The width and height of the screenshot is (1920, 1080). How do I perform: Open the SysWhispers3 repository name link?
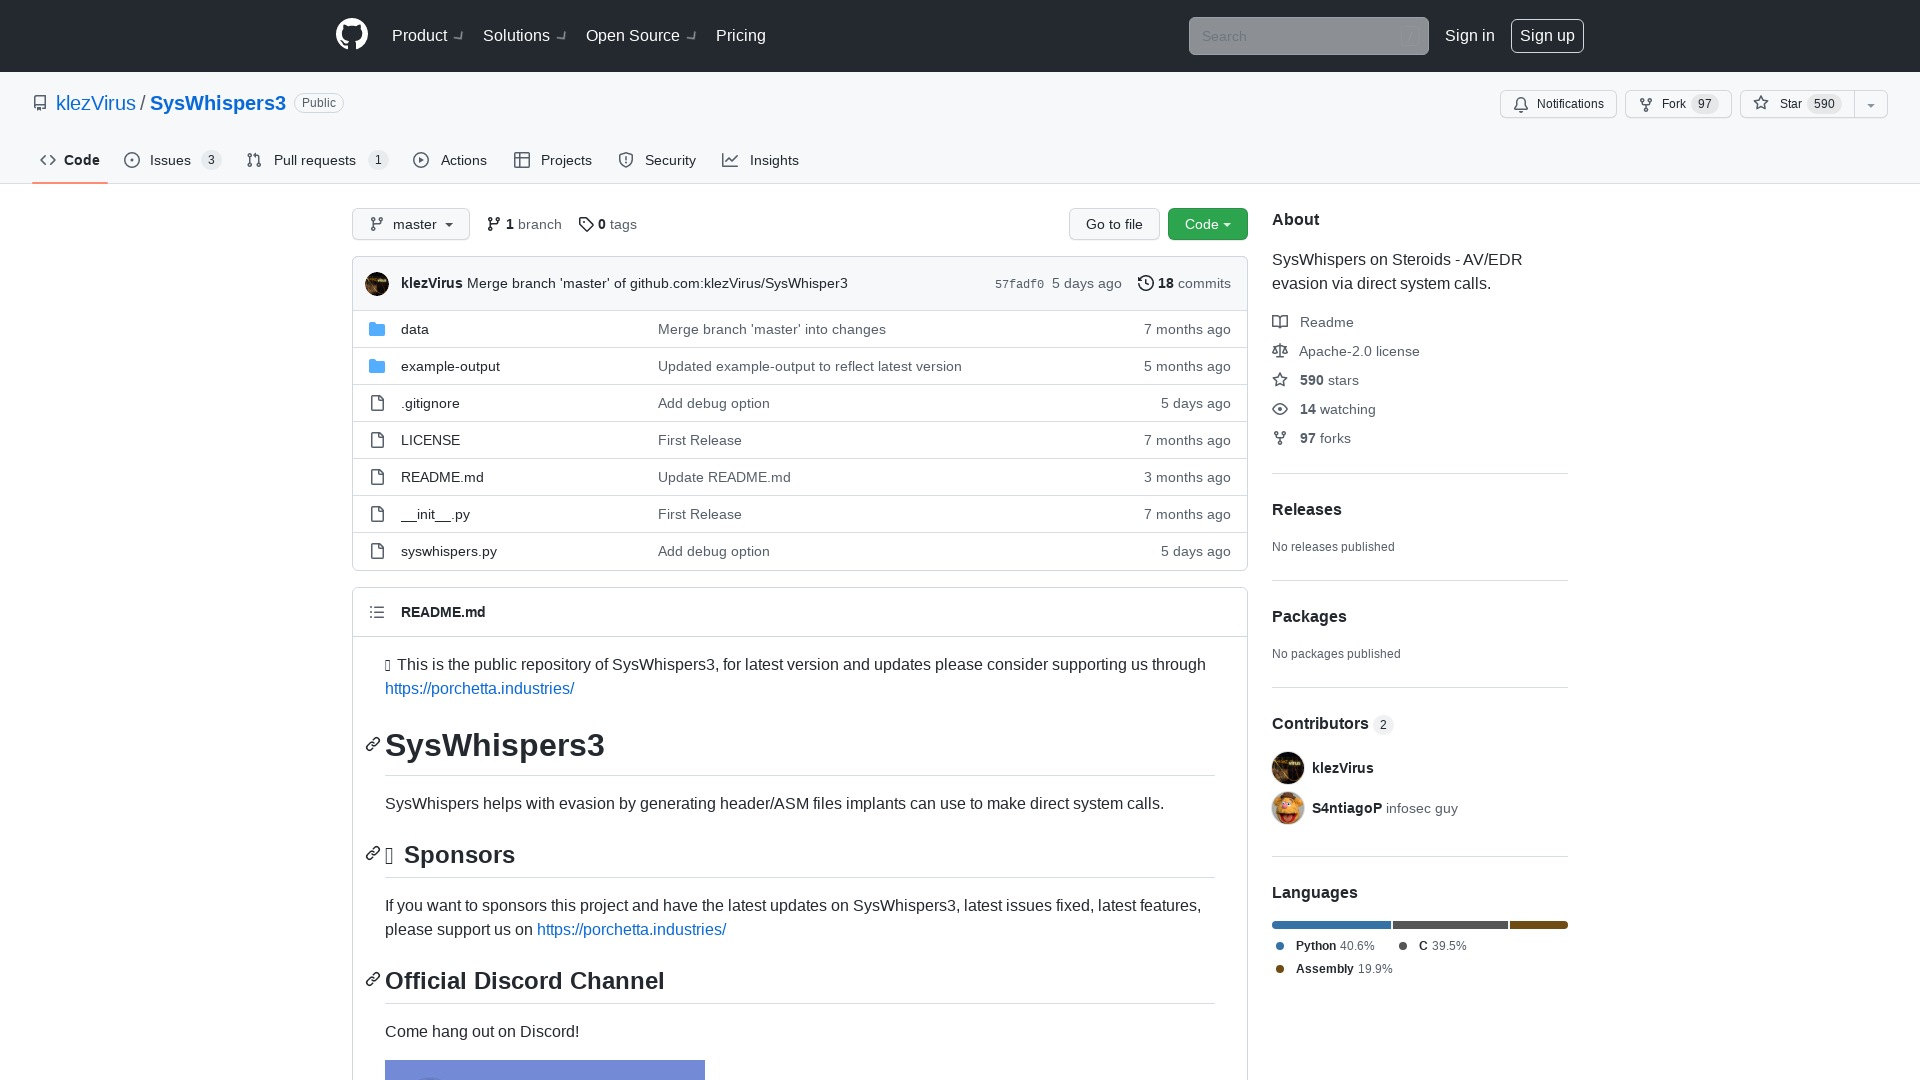pos(218,103)
